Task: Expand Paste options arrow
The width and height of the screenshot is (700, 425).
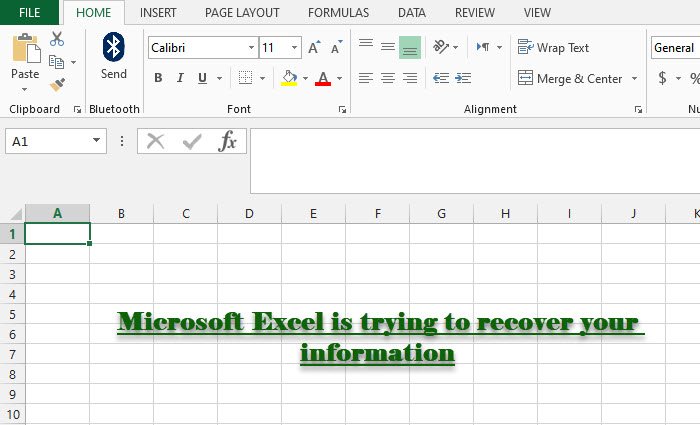Action: coord(25,89)
